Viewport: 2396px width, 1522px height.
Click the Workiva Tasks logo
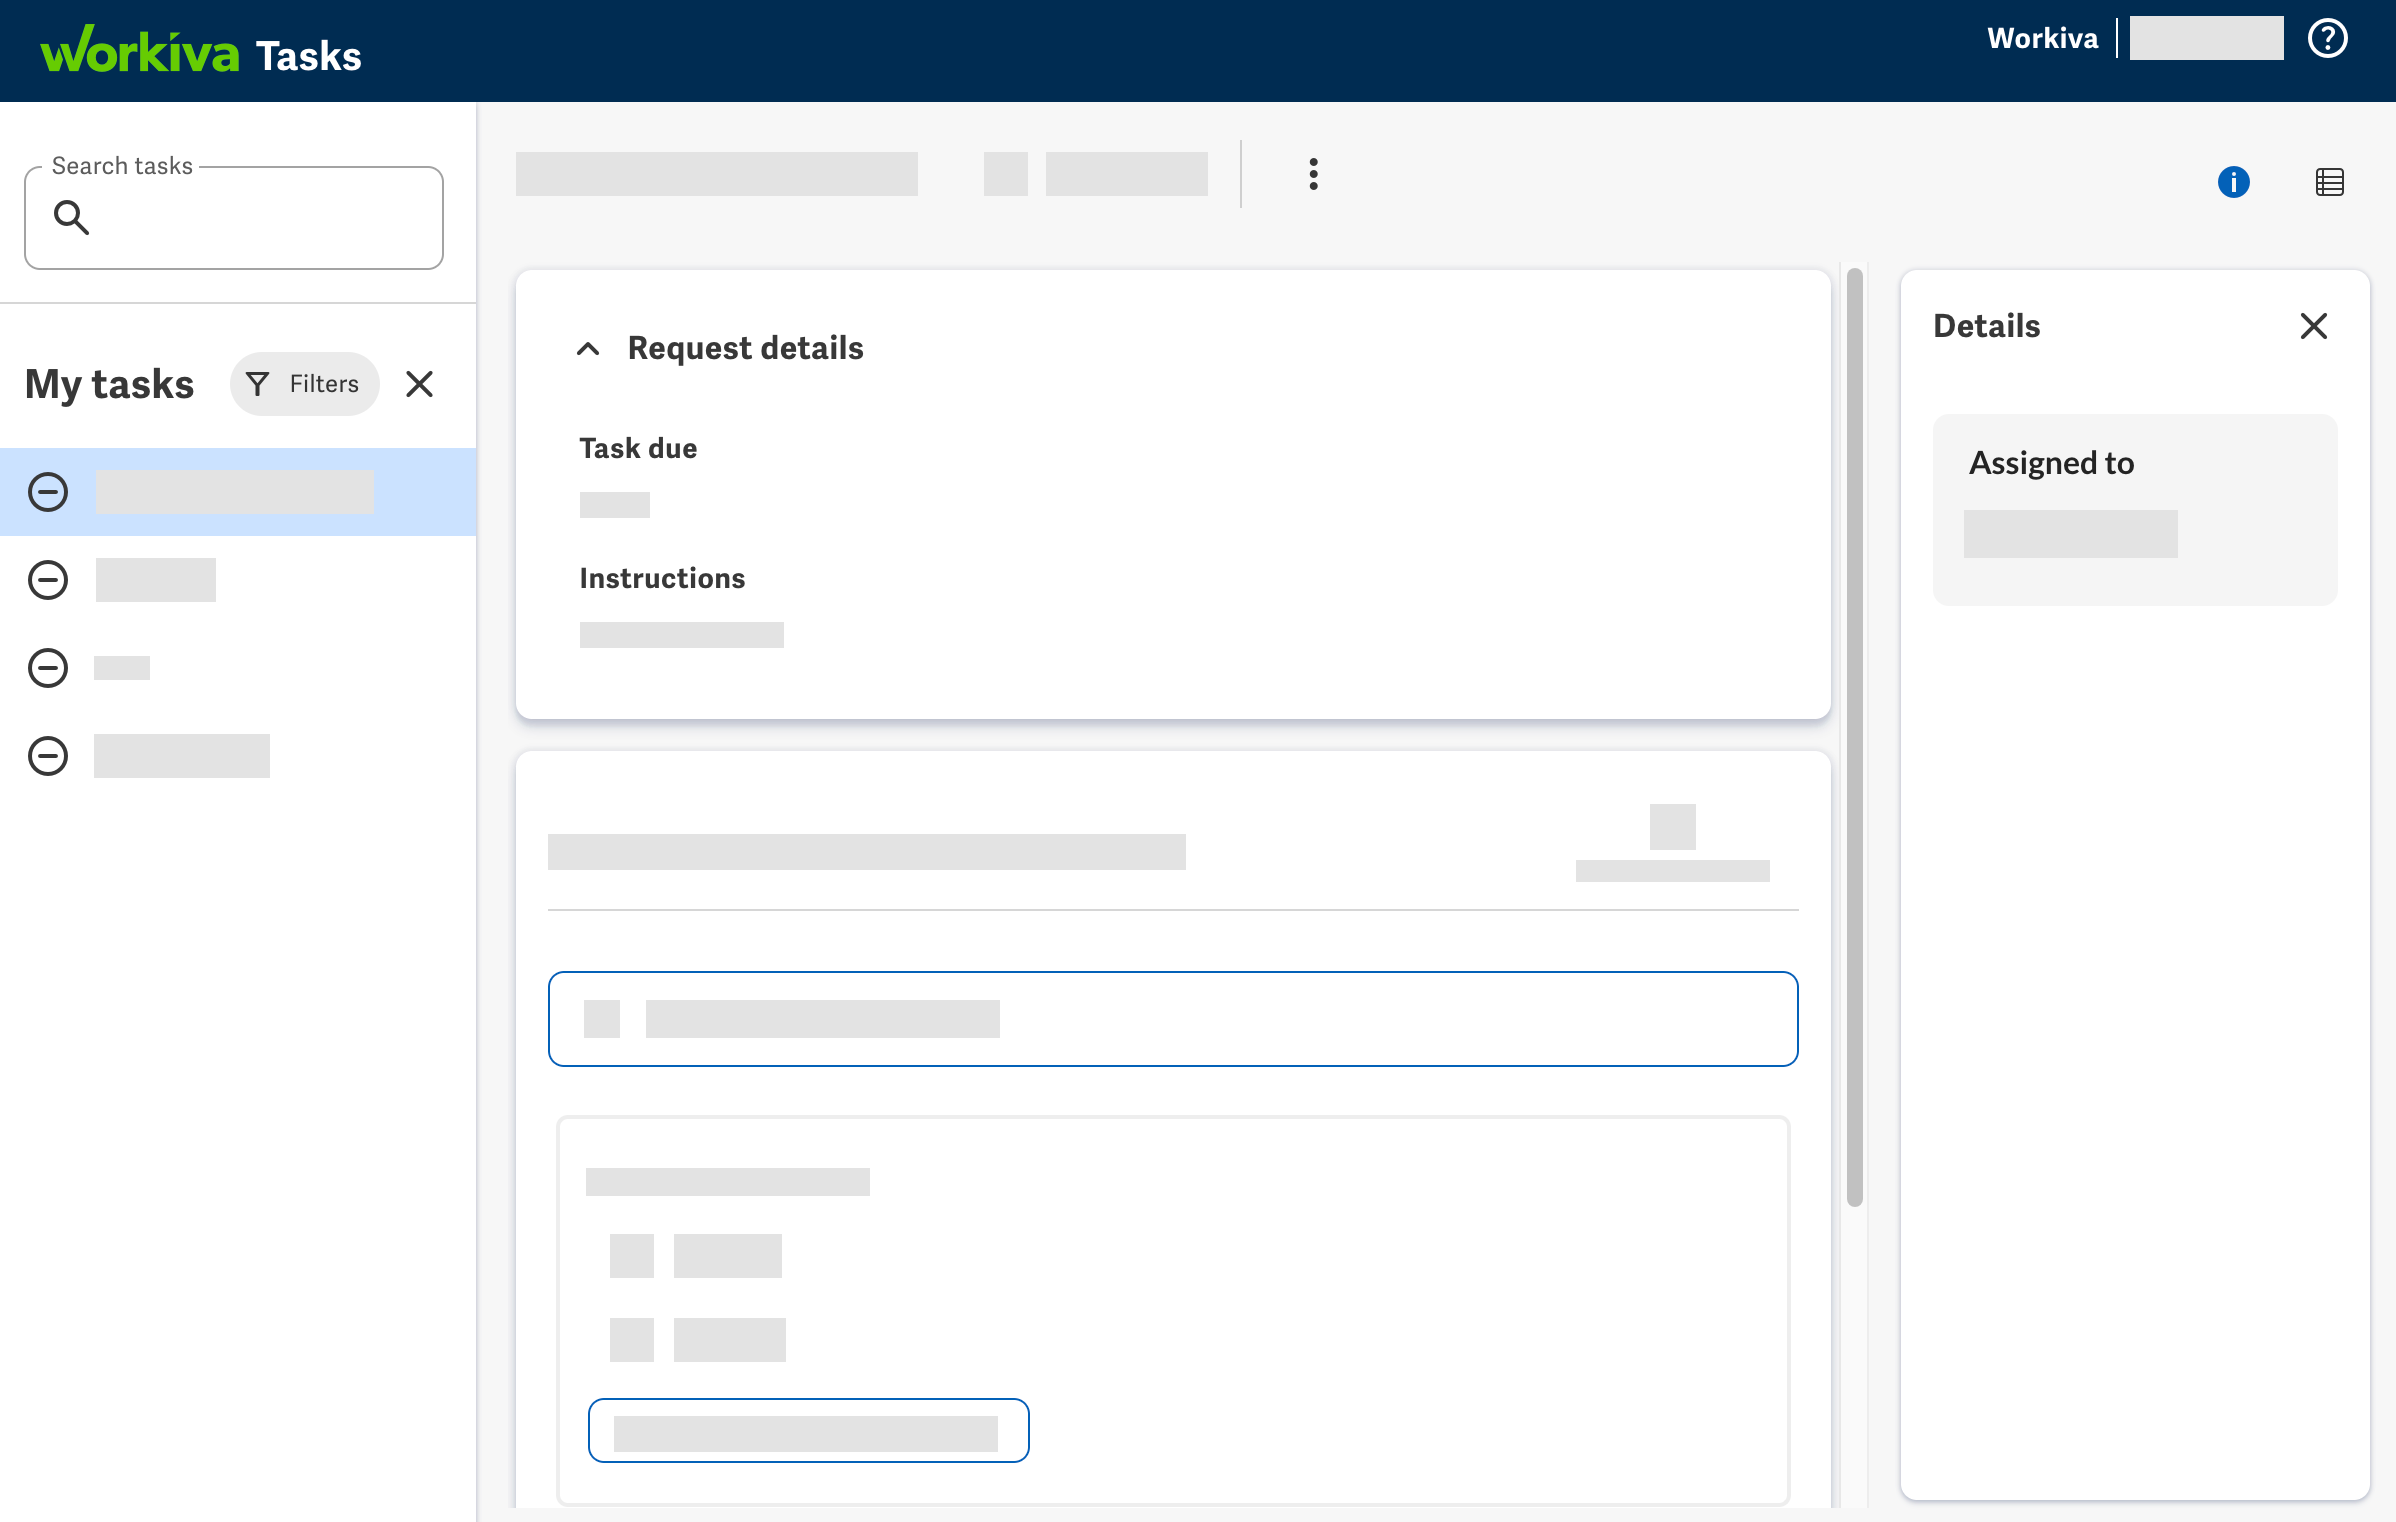click(x=200, y=51)
